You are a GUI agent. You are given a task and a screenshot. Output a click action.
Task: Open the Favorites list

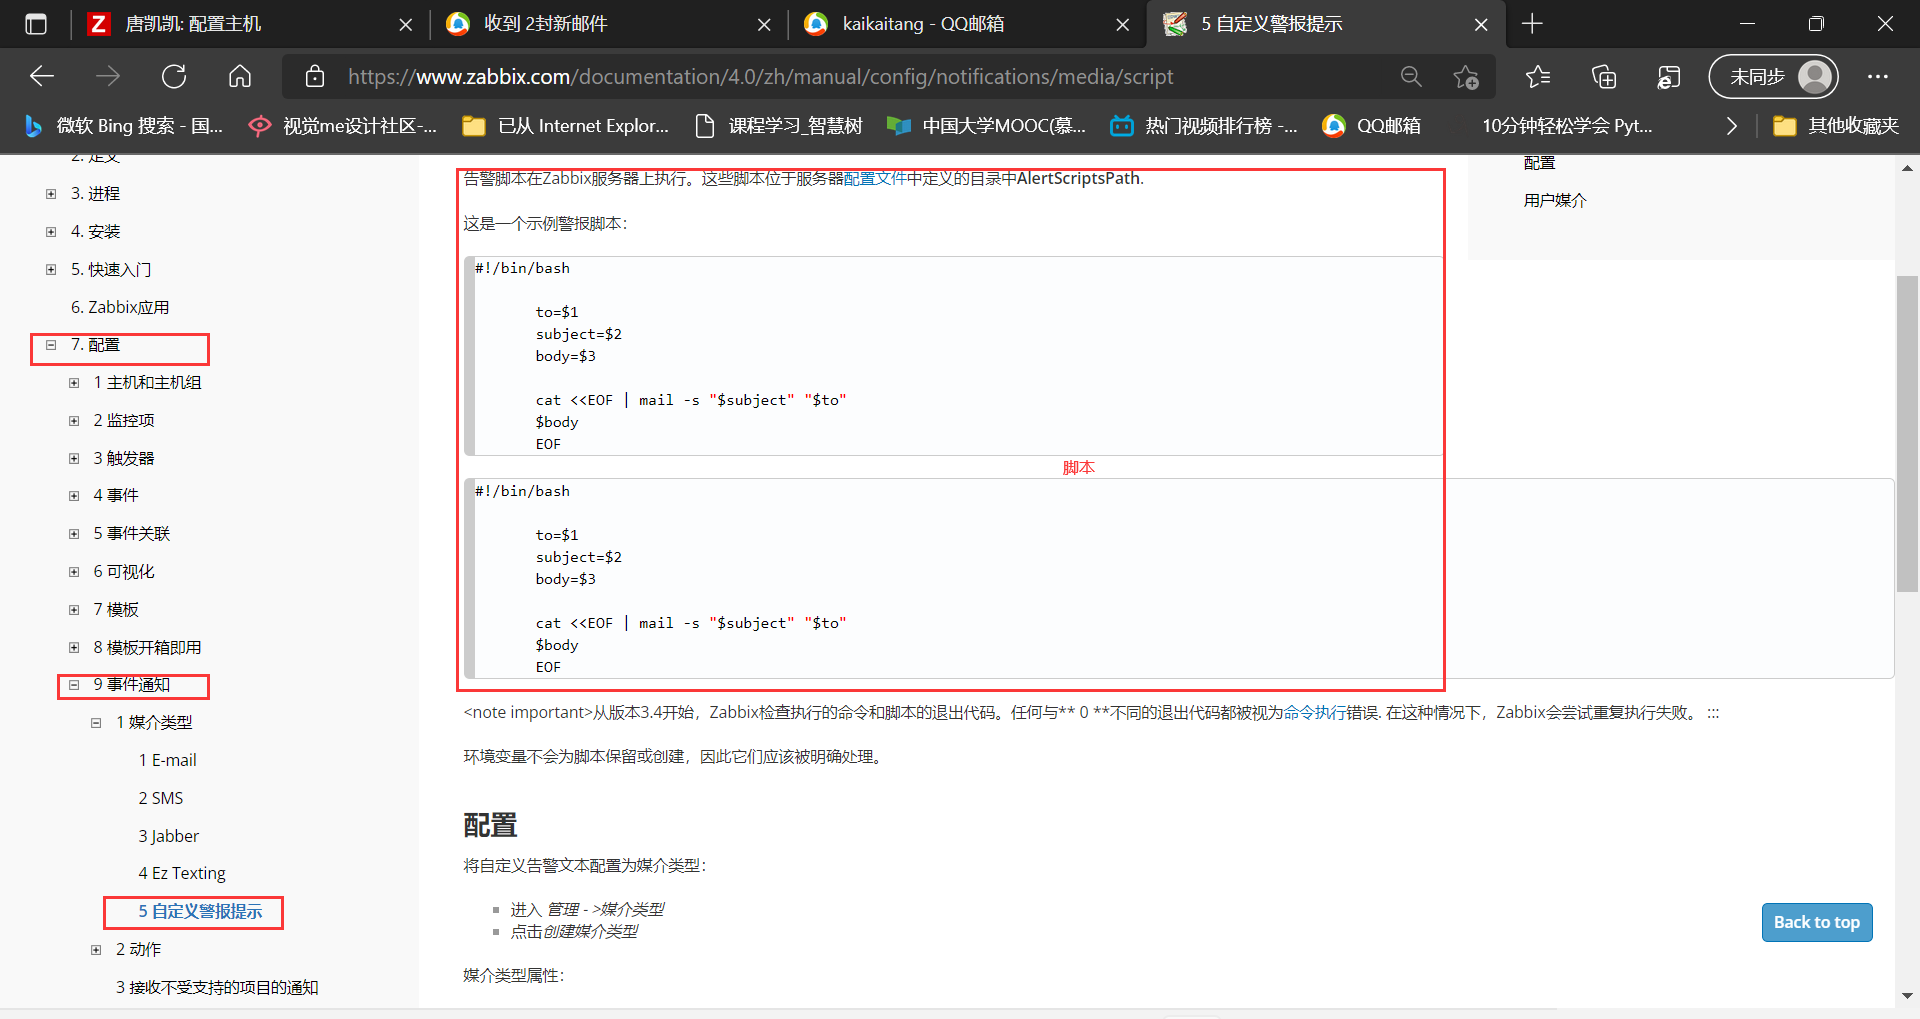(1538, 76)
